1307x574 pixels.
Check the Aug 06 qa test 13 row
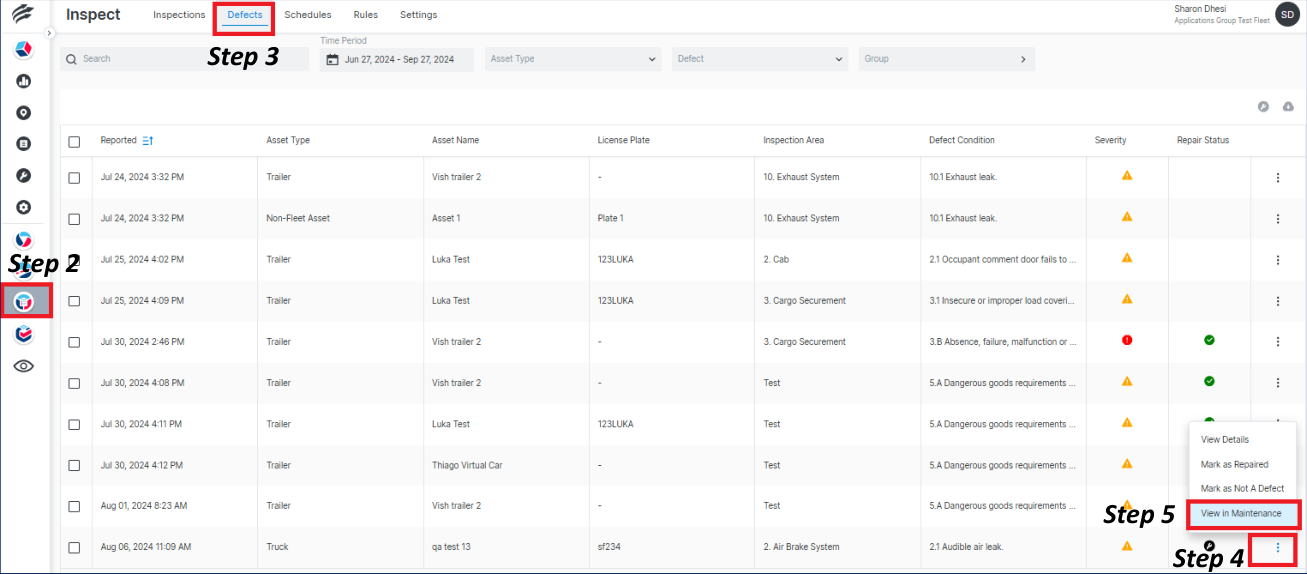[x=74, y=547]
